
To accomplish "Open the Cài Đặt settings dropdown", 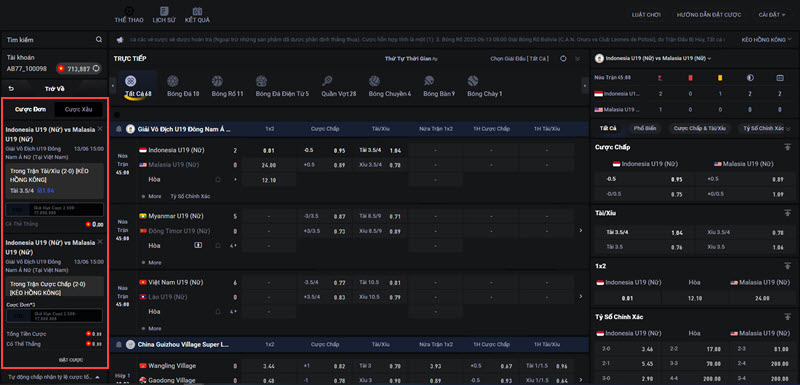I will pos(771,15).
